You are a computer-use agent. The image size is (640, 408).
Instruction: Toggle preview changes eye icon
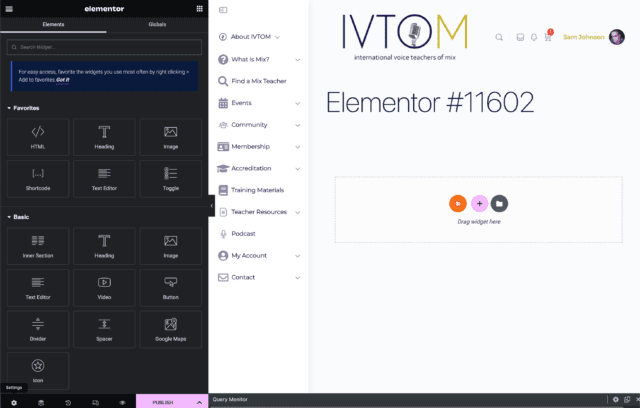122,402
